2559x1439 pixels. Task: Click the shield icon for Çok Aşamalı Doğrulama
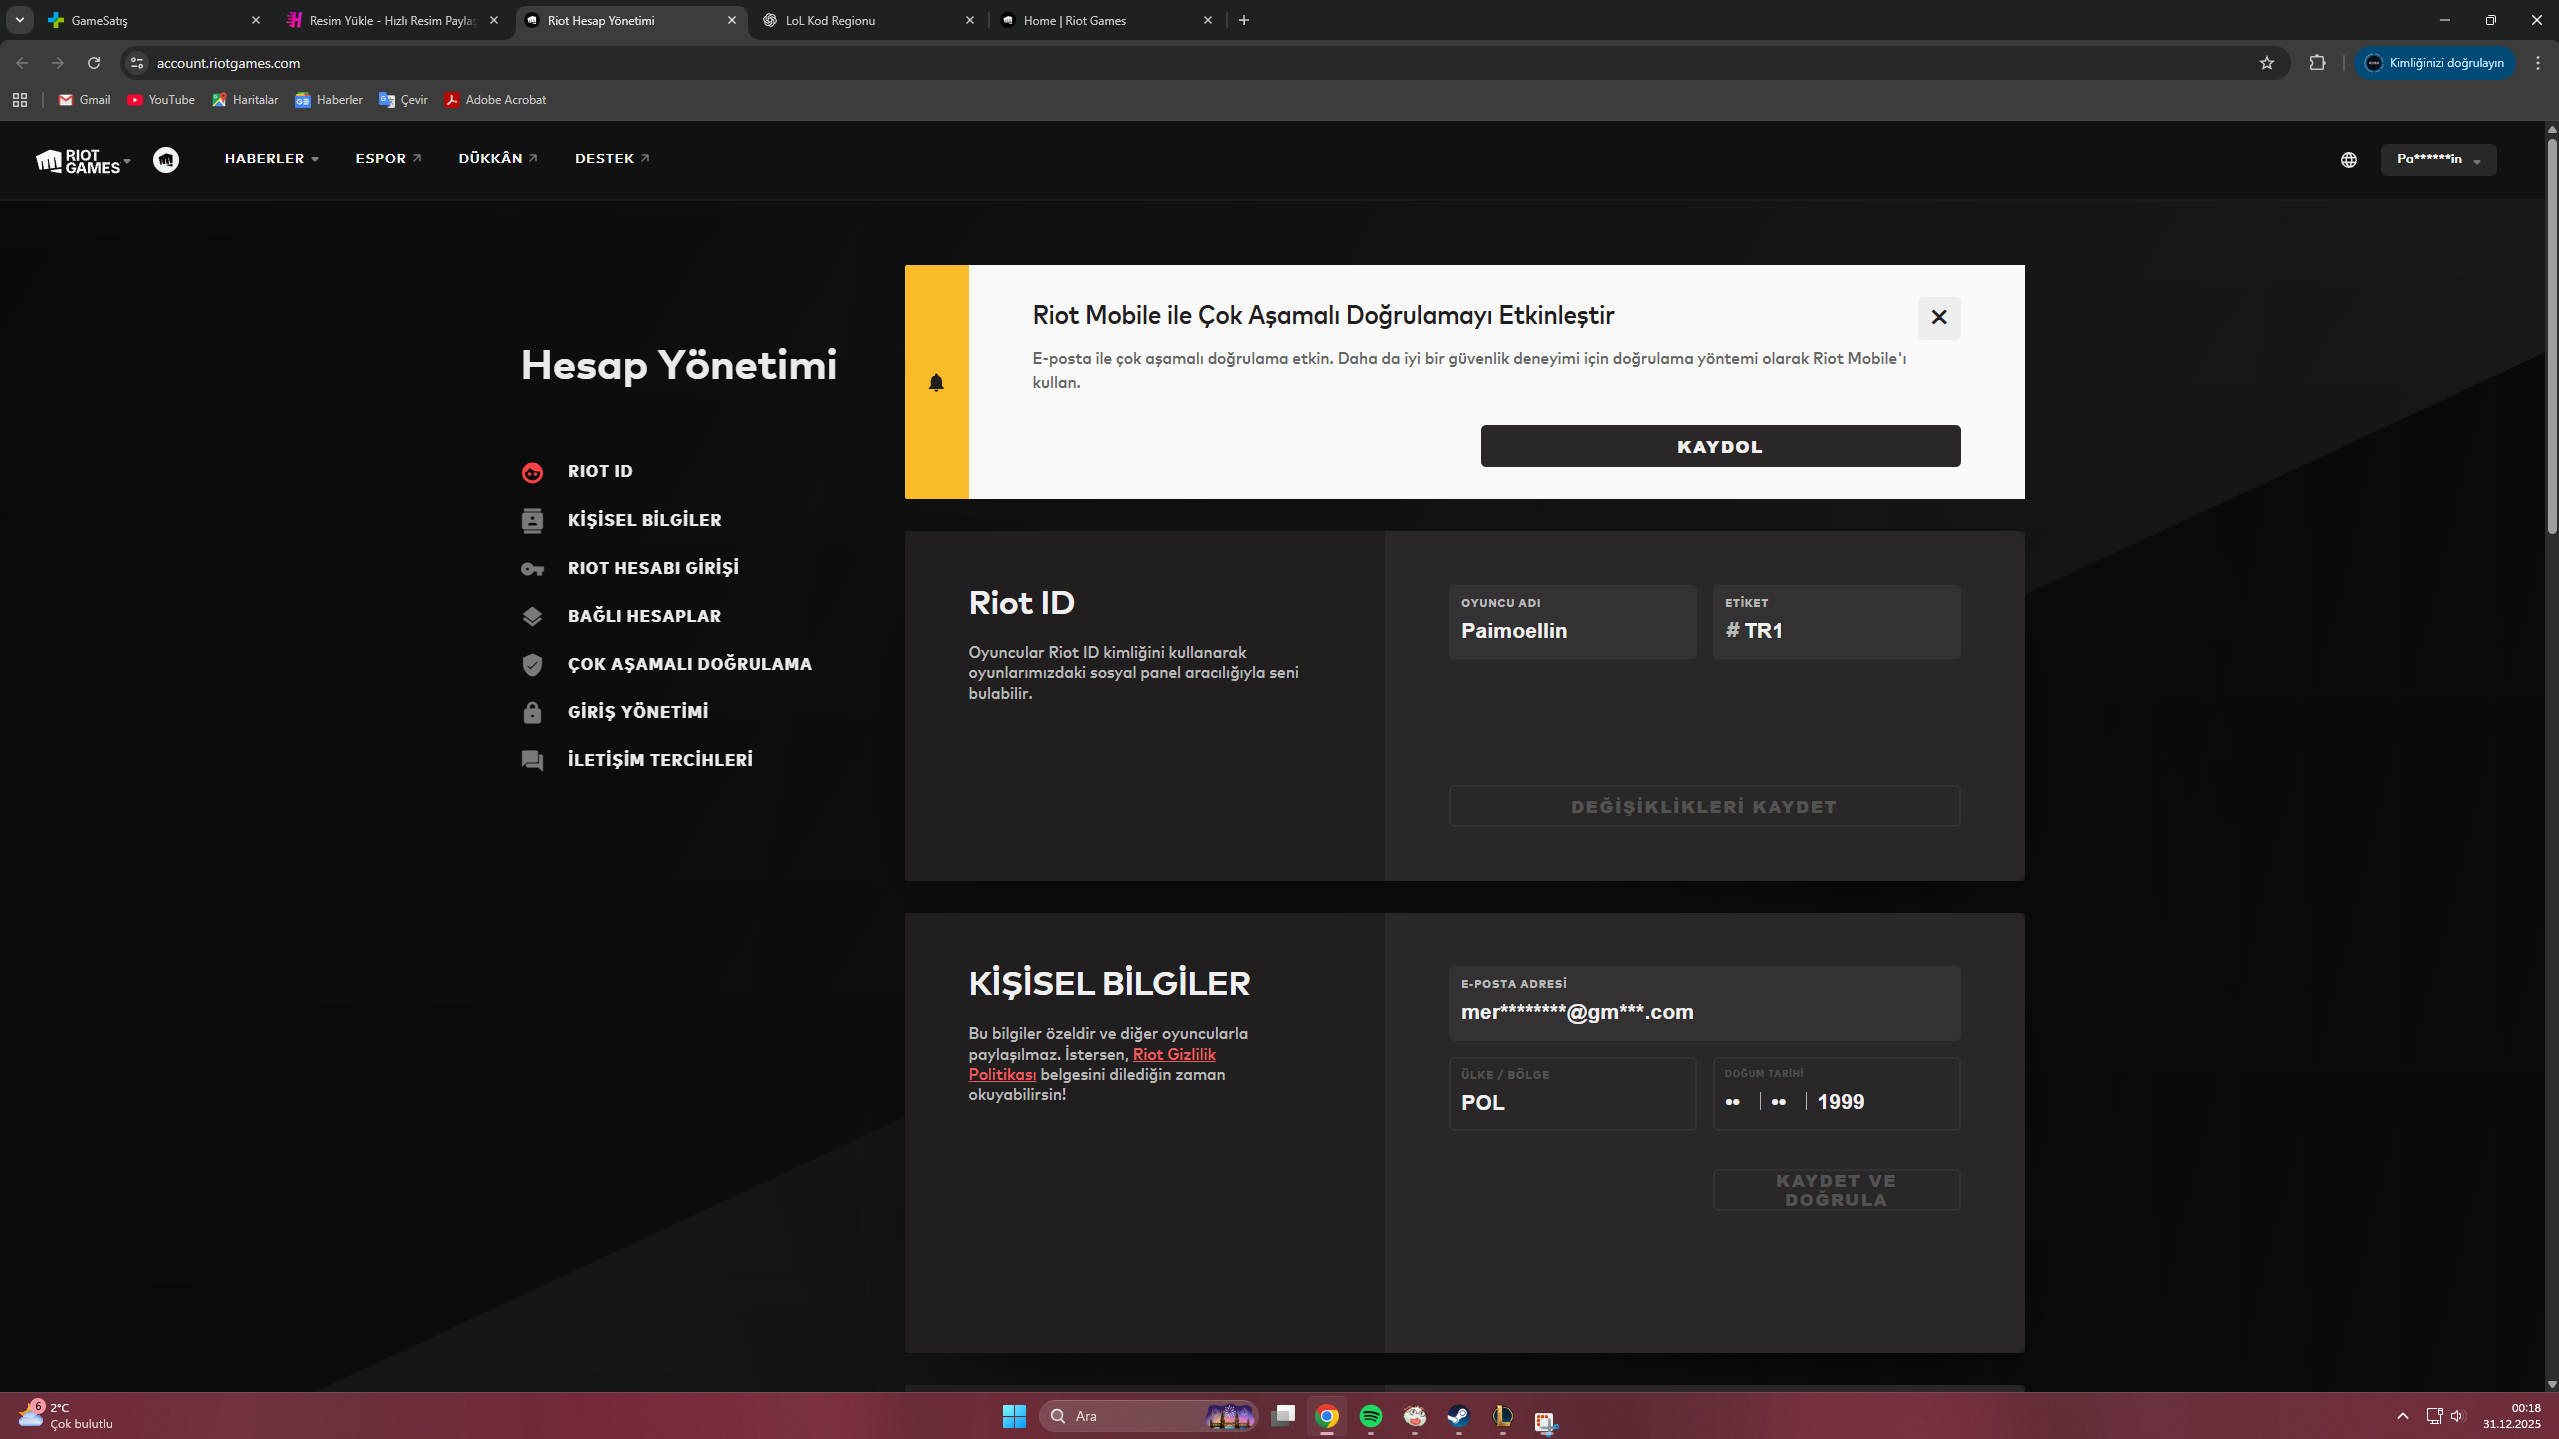[x=532, y=664]
